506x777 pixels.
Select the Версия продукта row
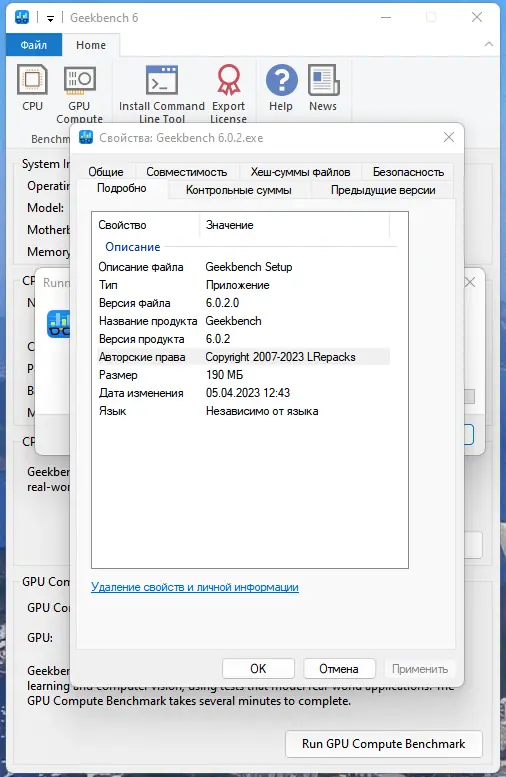coord(243,339)
